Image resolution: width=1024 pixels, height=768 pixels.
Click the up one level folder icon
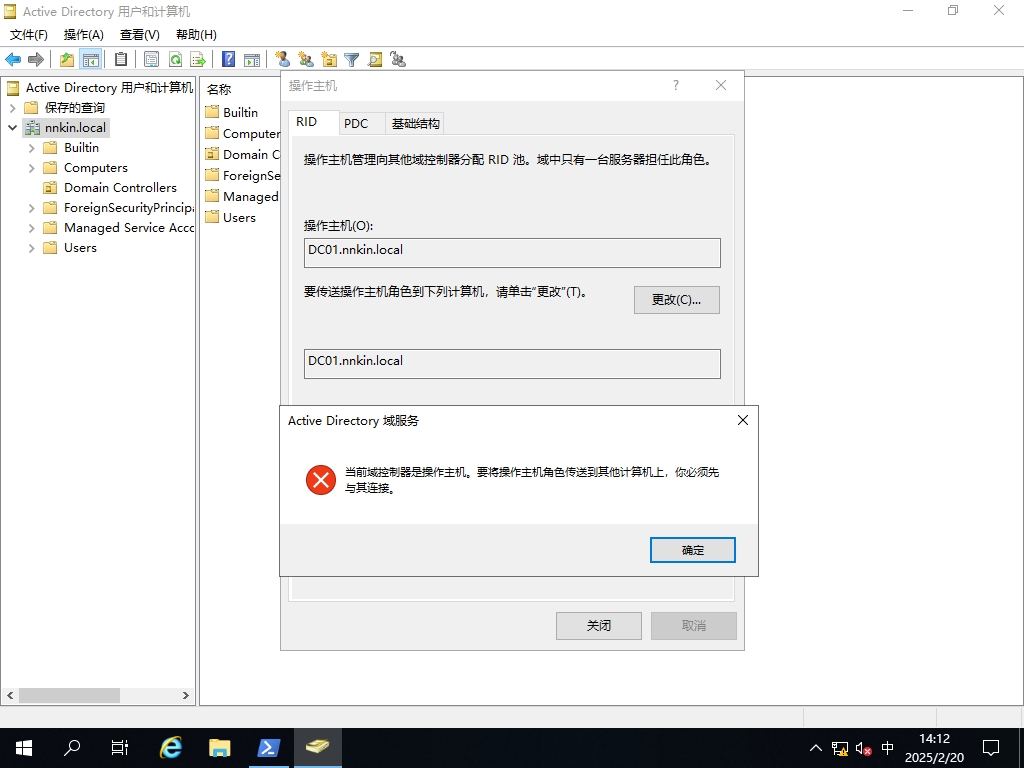tap(67, 60)
